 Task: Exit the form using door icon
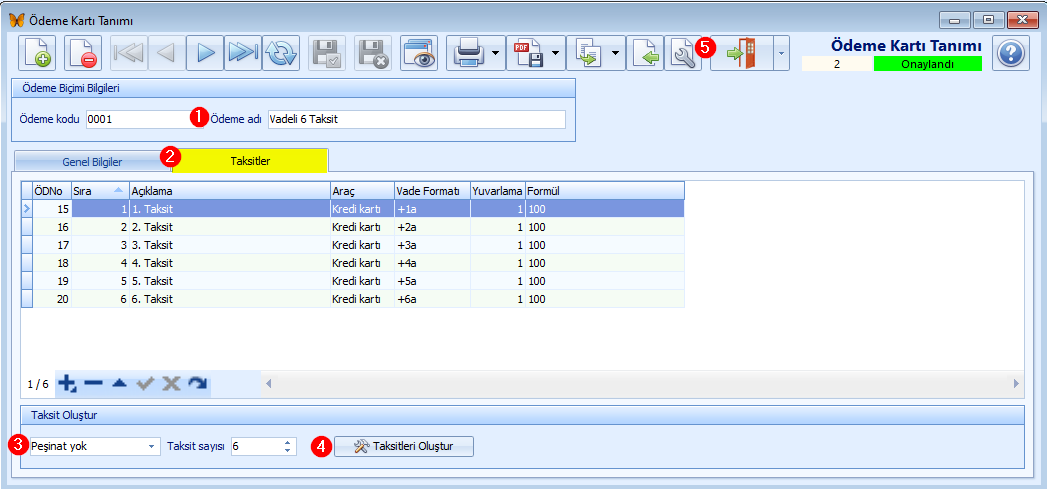click(x=741, y=53)
